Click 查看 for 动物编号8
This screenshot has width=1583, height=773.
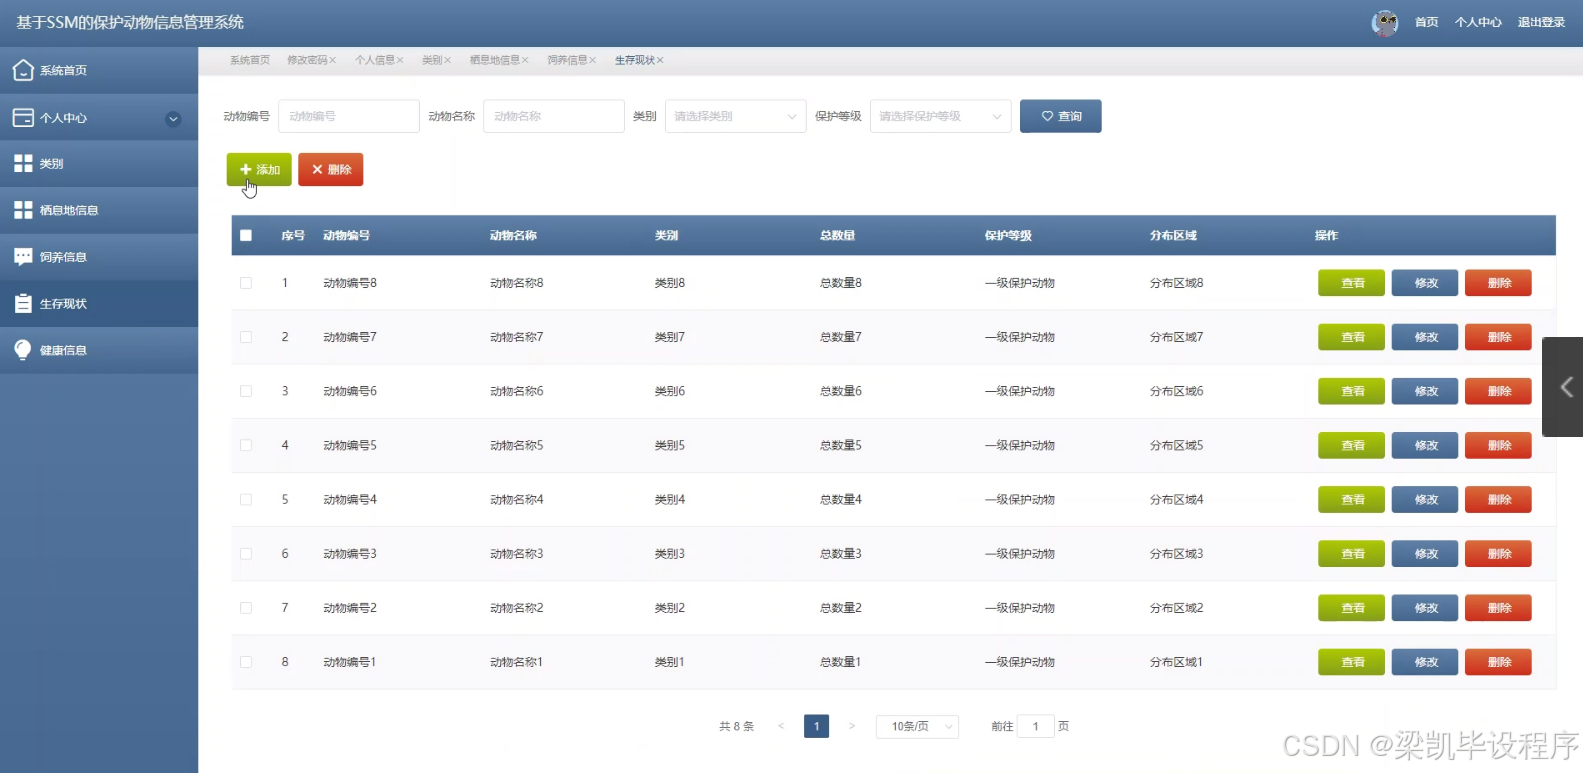coord(1351,283)
